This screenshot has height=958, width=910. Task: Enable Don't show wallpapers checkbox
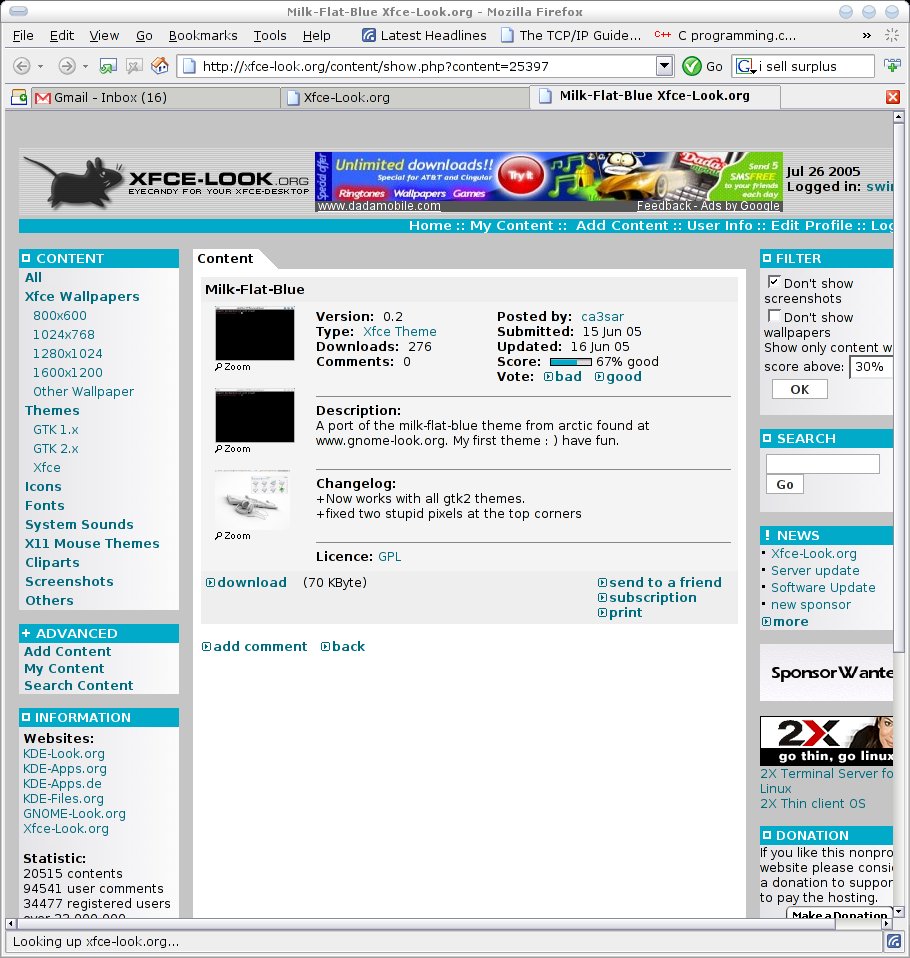point(774,316)
